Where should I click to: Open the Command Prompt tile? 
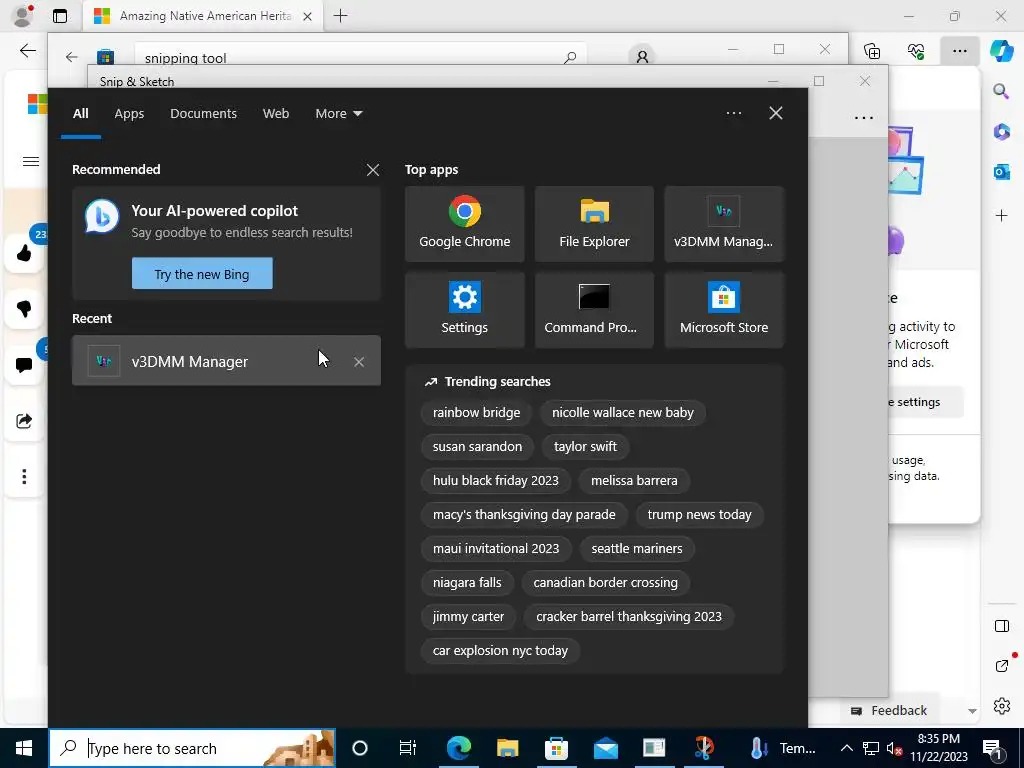pos(594,310)
